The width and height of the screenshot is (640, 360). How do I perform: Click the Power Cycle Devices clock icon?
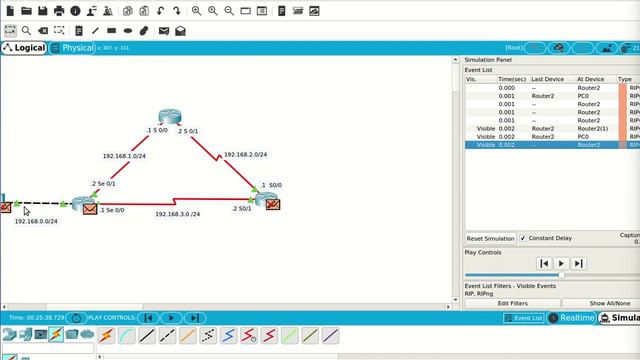point(76,318)
